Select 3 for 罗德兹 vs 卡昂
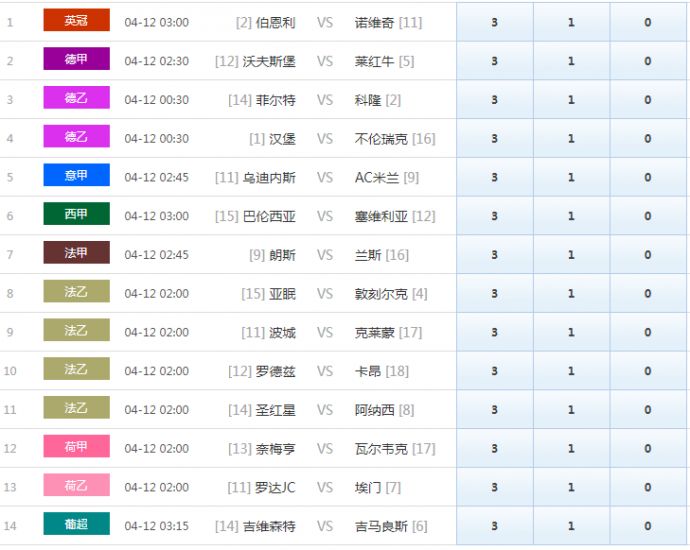Viewport: 690px width, 550px height. [x=495, y=370]
